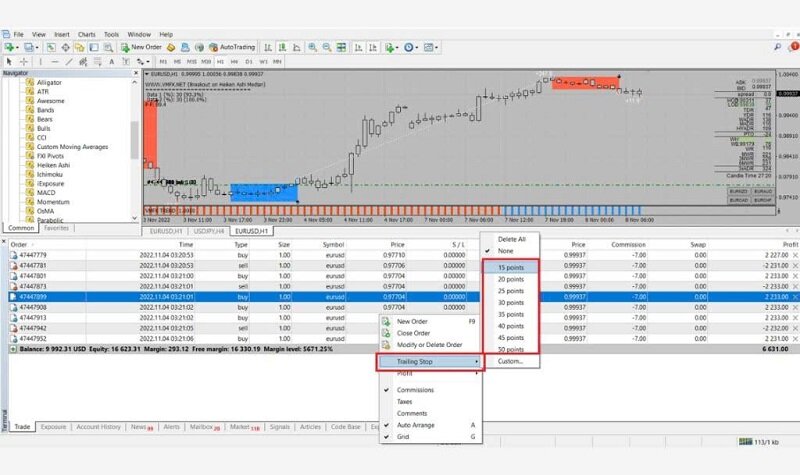This screenshot has width=800, height=475.
Task: Toggle the Terminal panel toolbar icon
Action: (x=94, y=47)
